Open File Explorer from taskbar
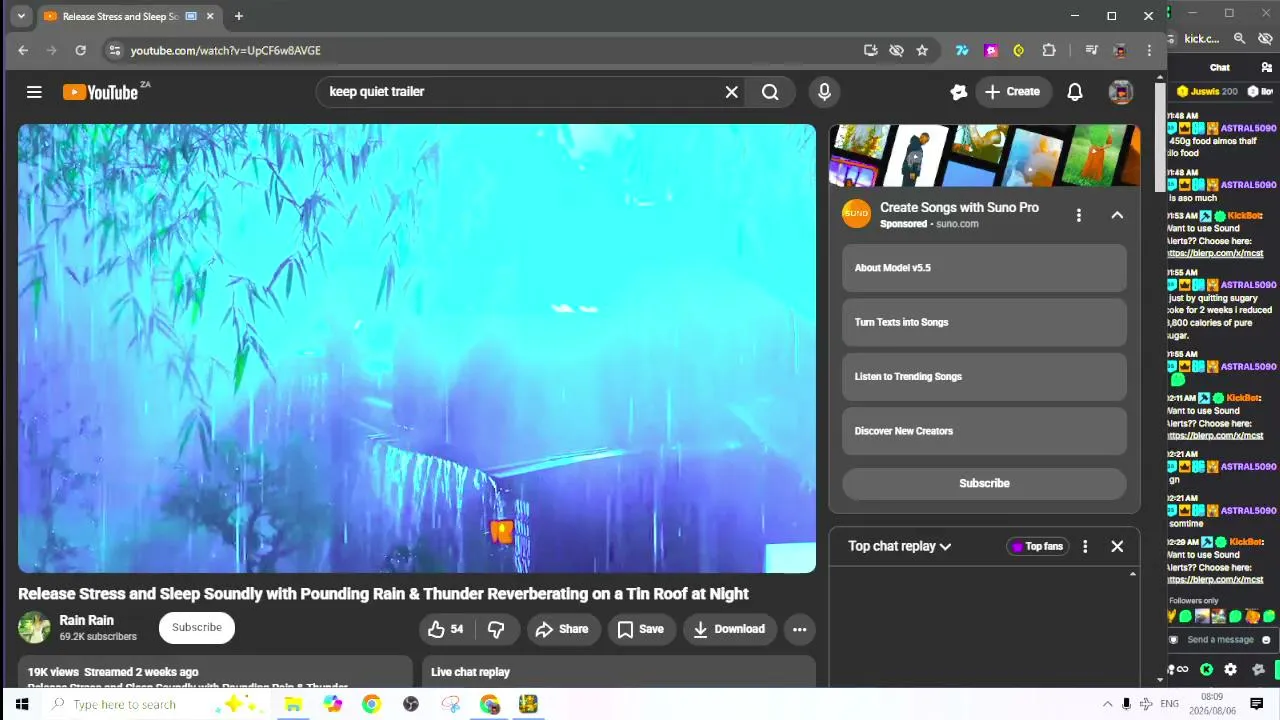1280x720 pixels. click(293, 704)
